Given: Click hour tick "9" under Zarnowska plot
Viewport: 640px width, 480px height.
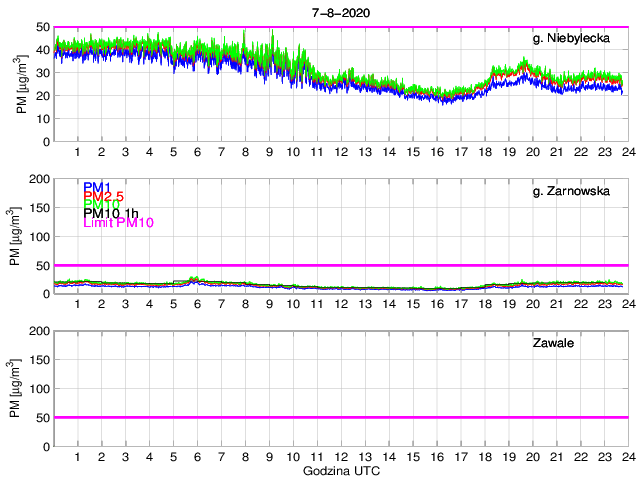Looking at the screenshot, I should point(269,304).
